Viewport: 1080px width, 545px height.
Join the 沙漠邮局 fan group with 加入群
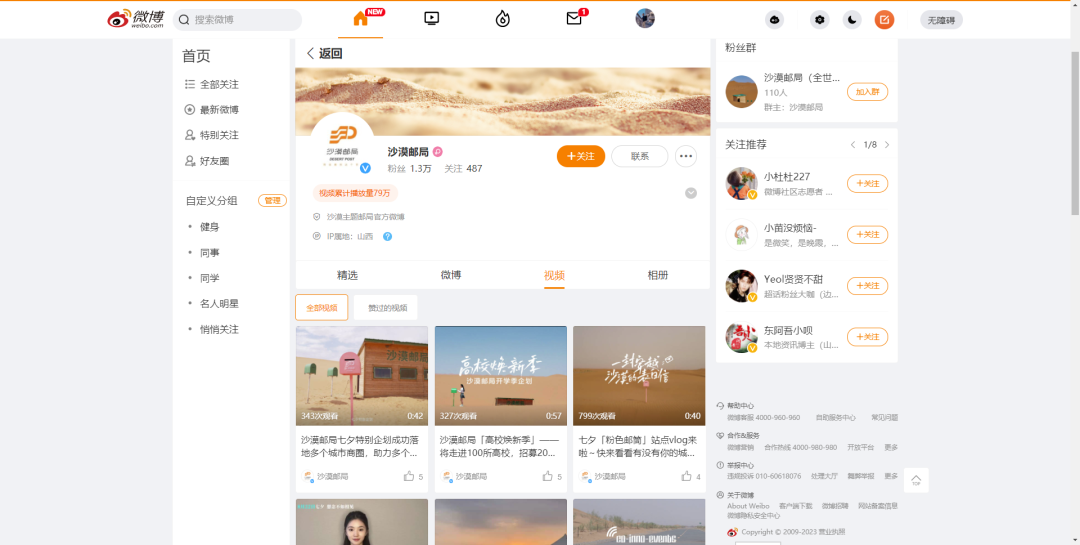867,92
